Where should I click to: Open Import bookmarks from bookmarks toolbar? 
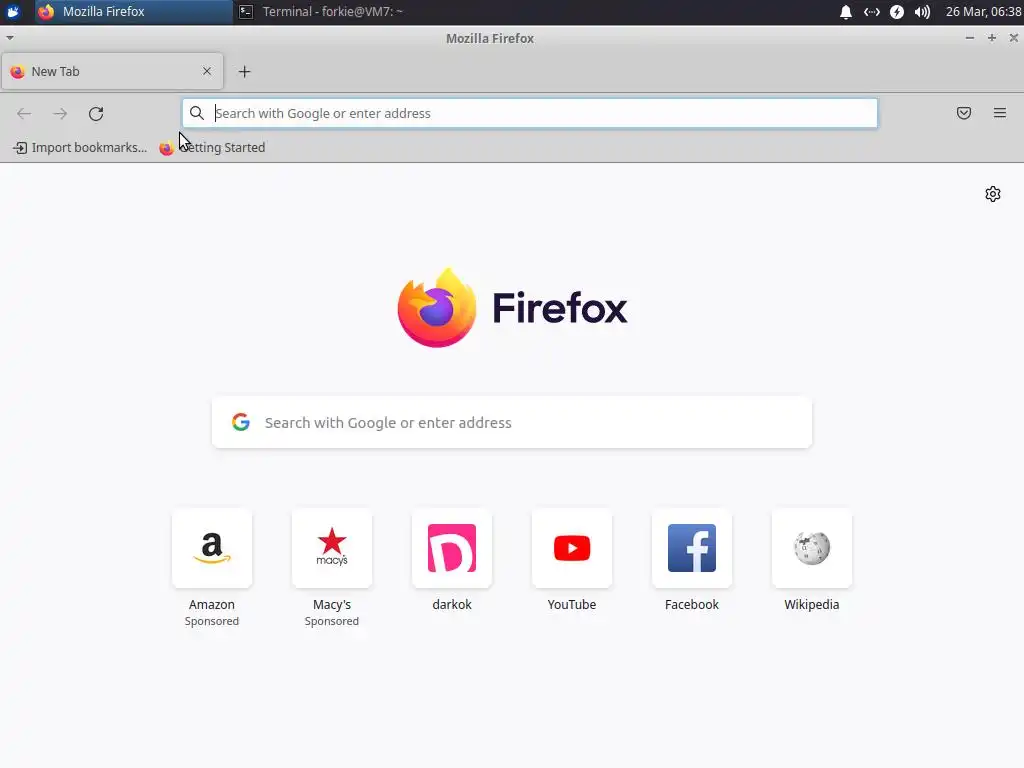tap(80, 148)
